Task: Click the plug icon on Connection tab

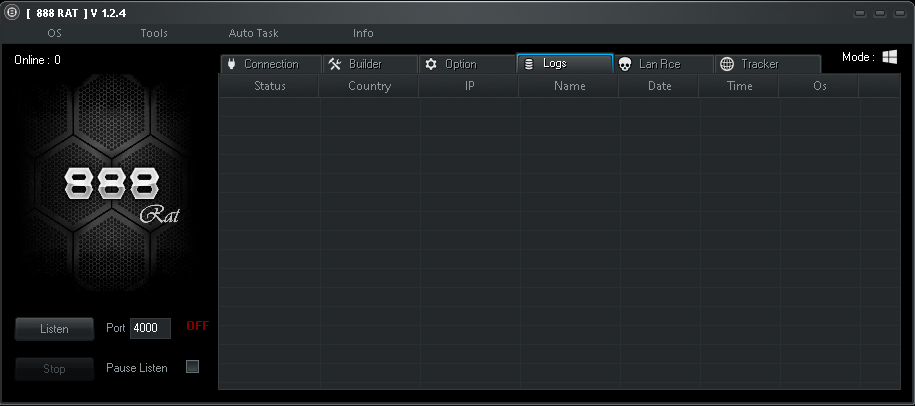Action: [x=231, y=64]
